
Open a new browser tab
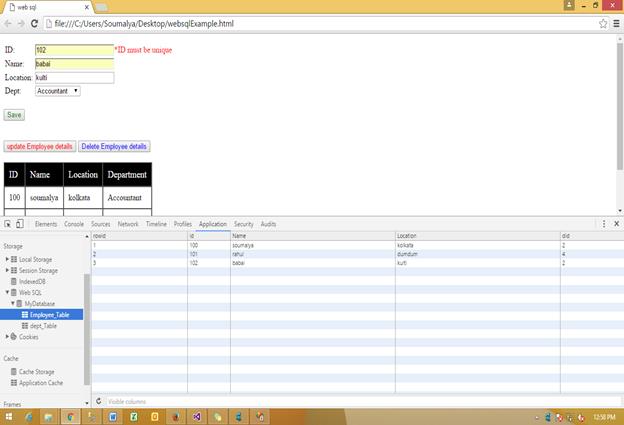coord(101,7)
